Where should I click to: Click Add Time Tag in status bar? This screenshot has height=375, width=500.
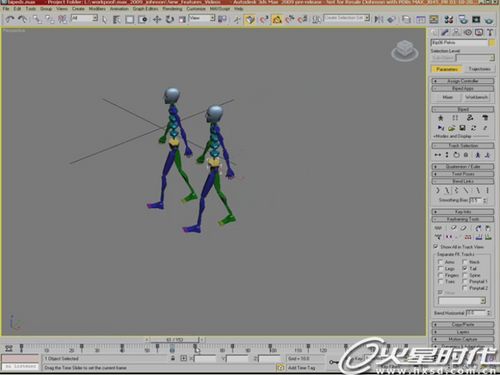coord(302,367)
